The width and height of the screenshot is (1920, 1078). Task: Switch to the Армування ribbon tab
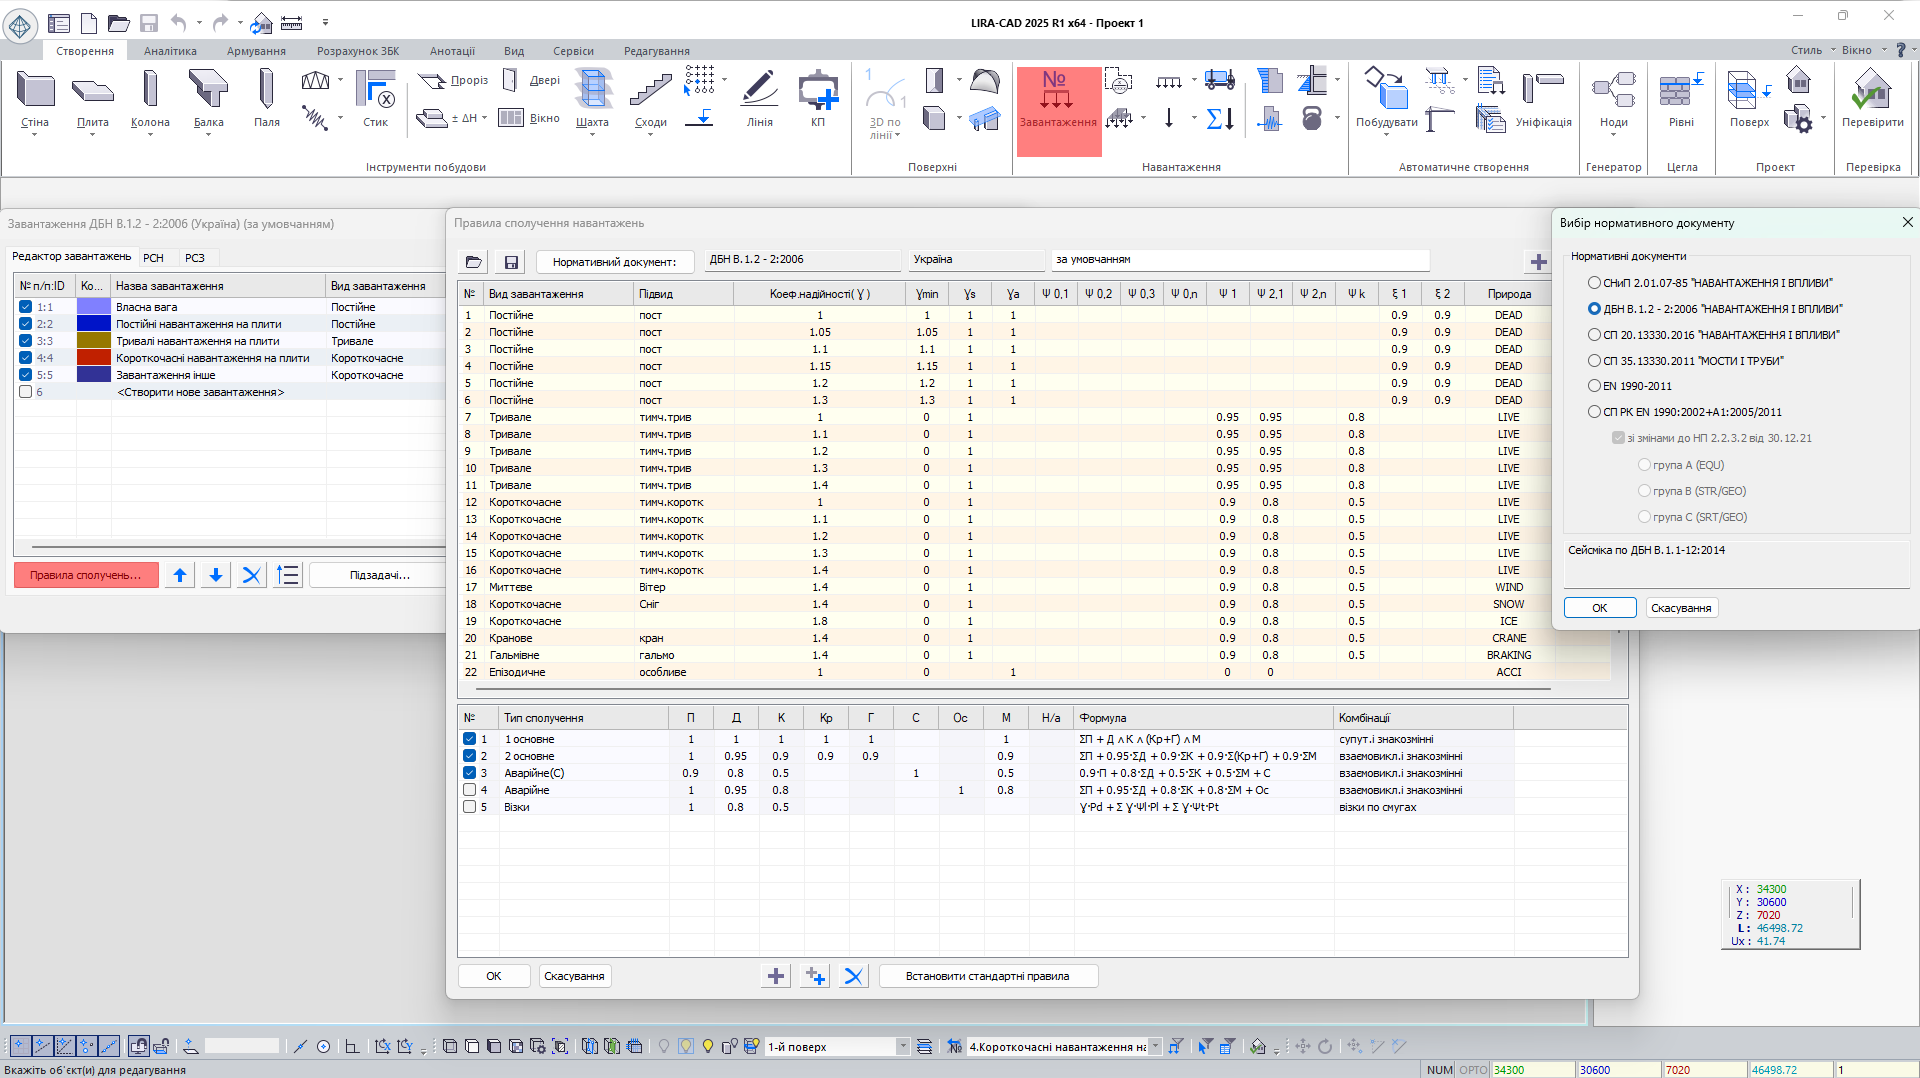pyautogui.click(x=256, y=51)
